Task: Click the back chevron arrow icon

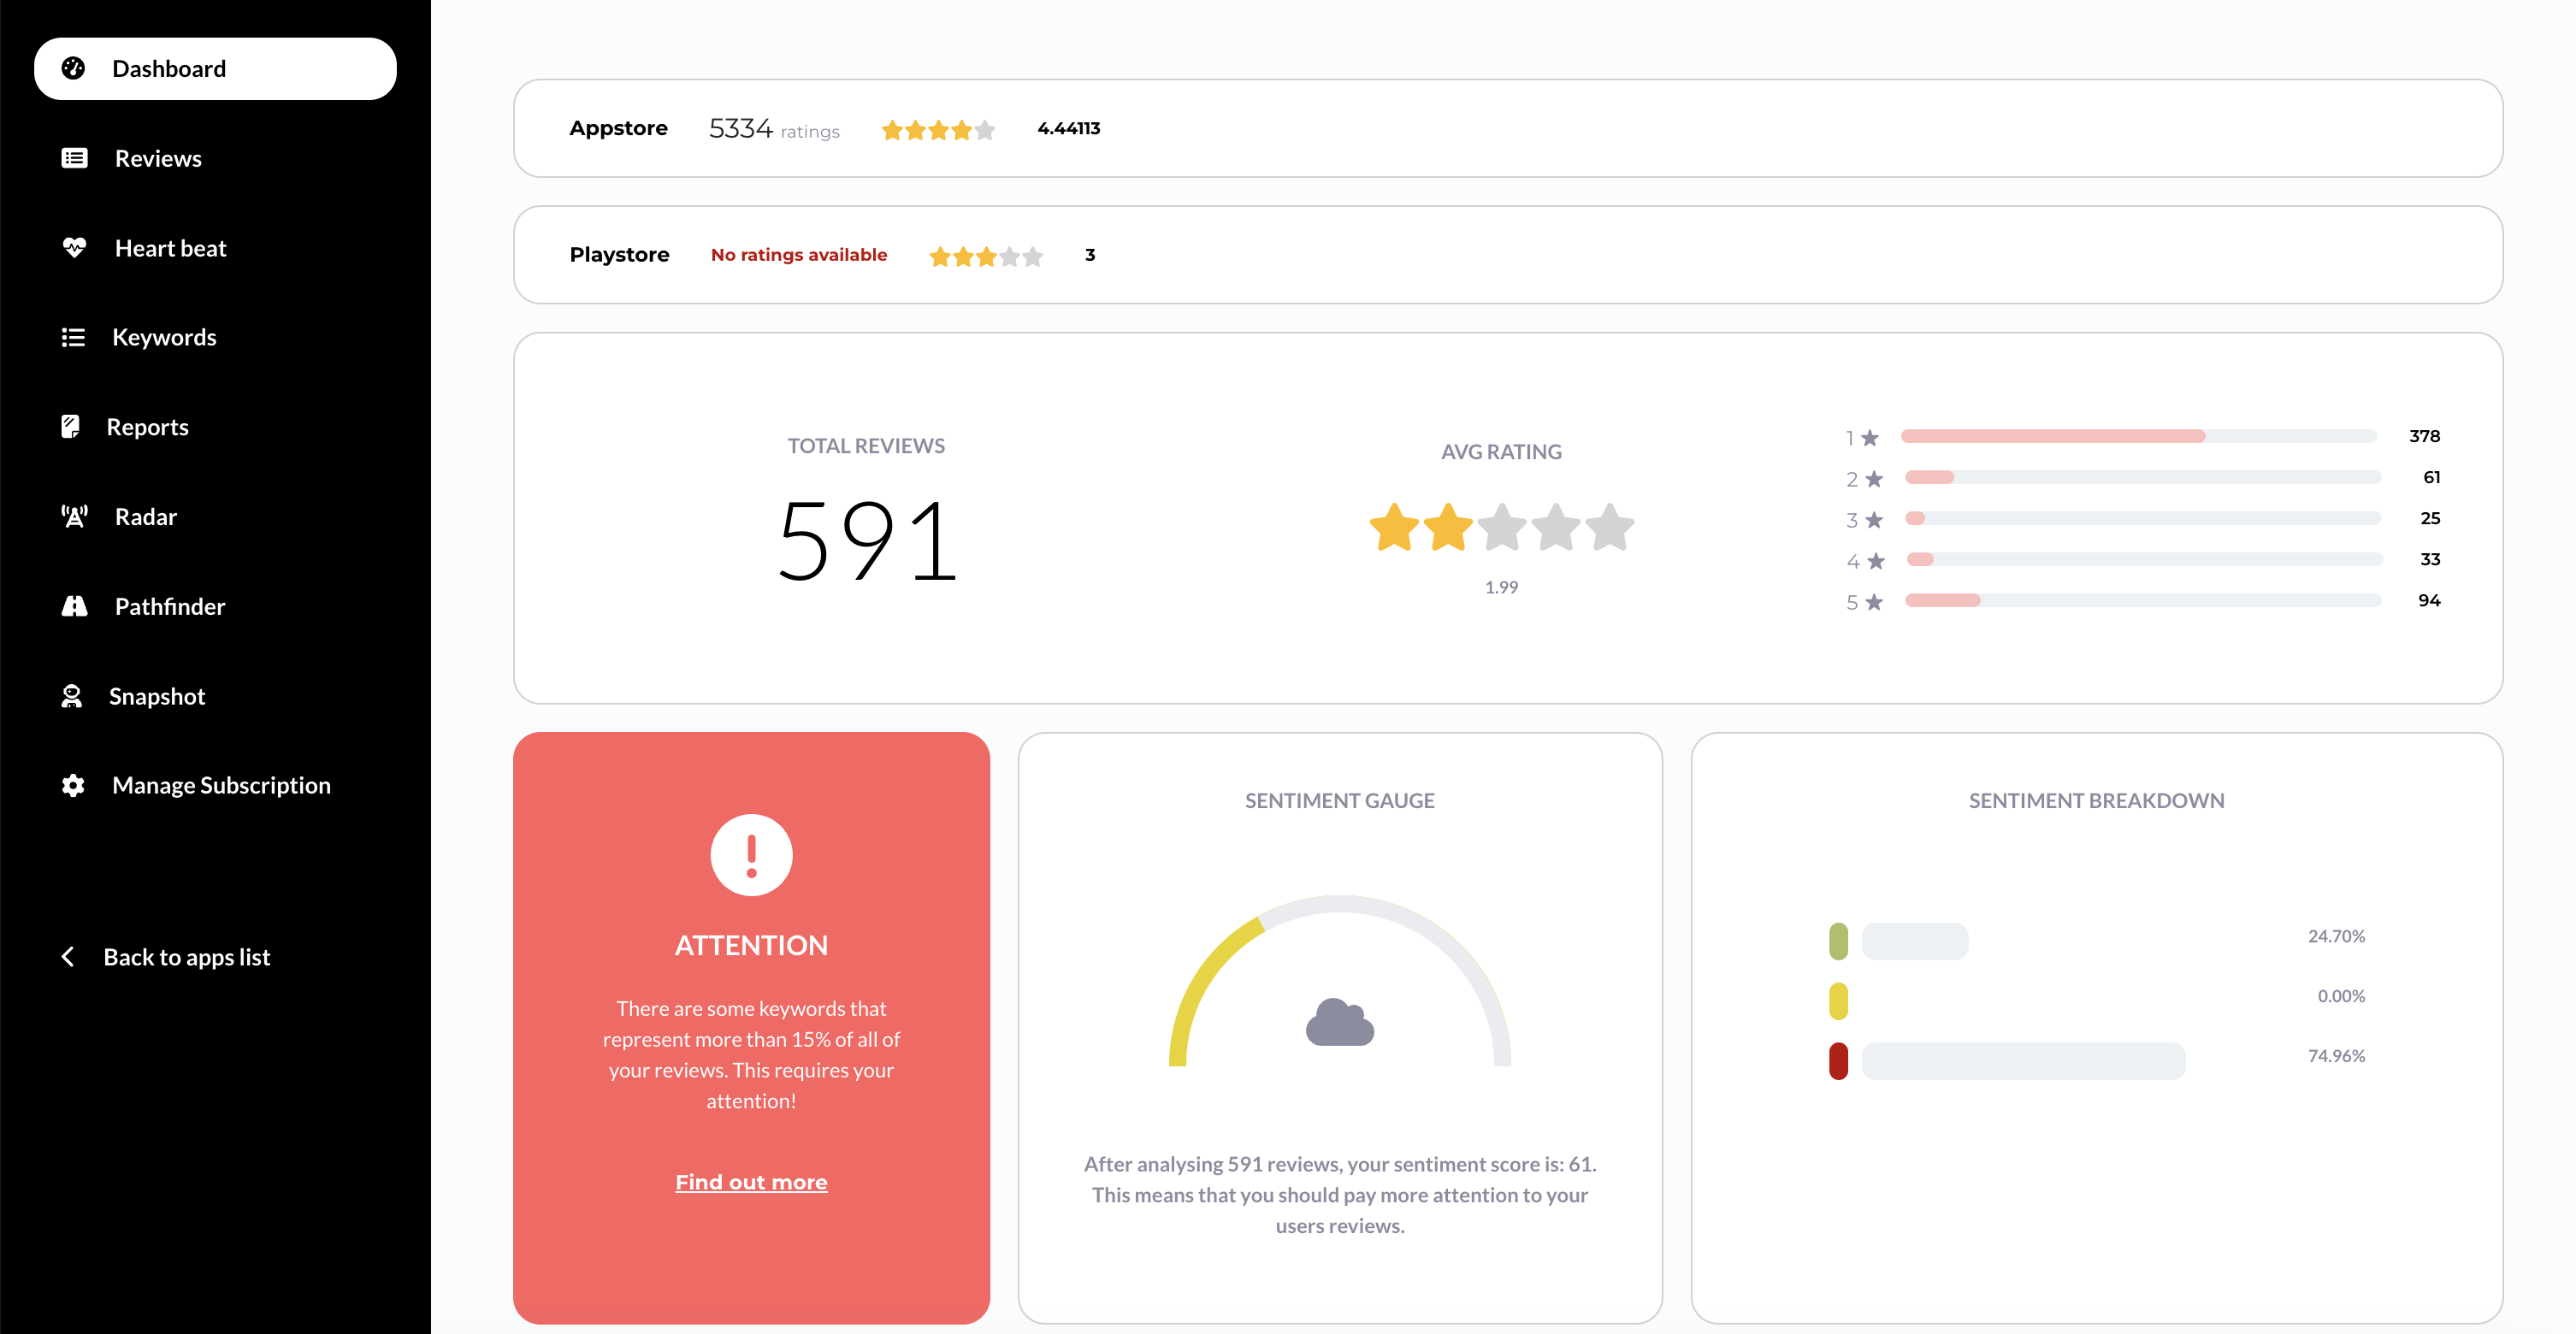Action: tap(68, 957)
